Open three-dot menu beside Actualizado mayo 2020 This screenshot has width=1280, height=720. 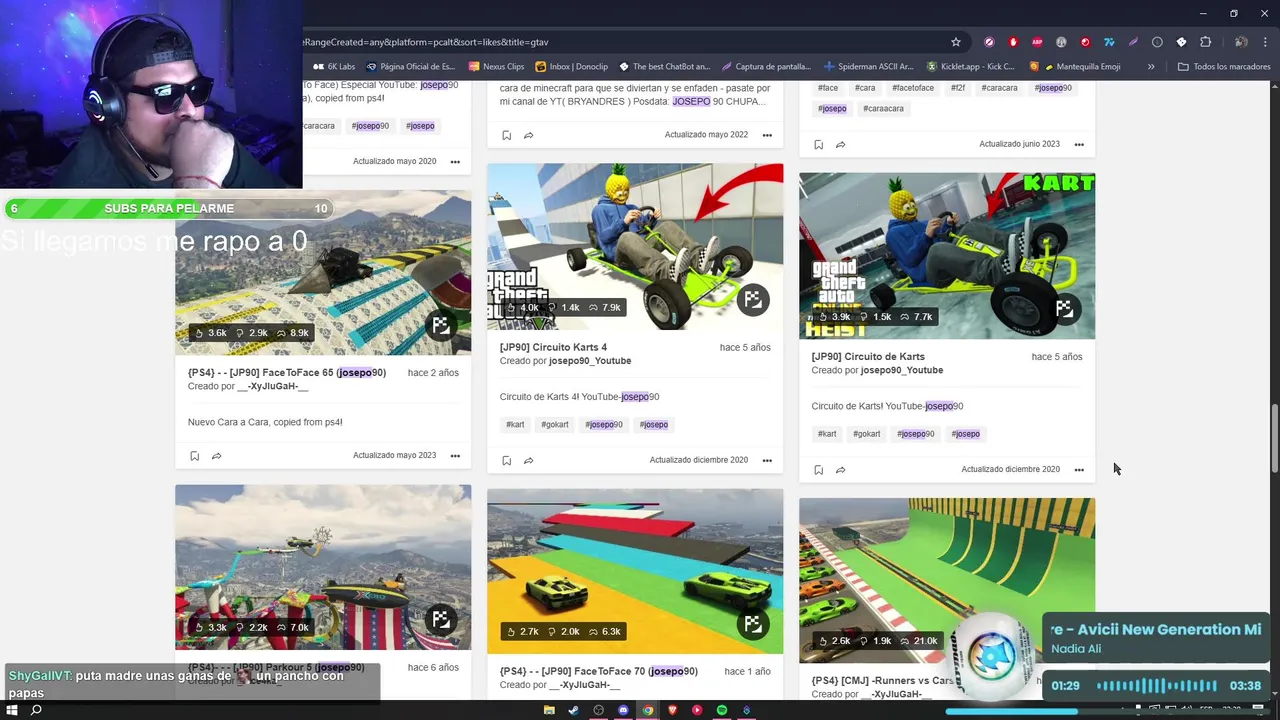tap(455, 161)
